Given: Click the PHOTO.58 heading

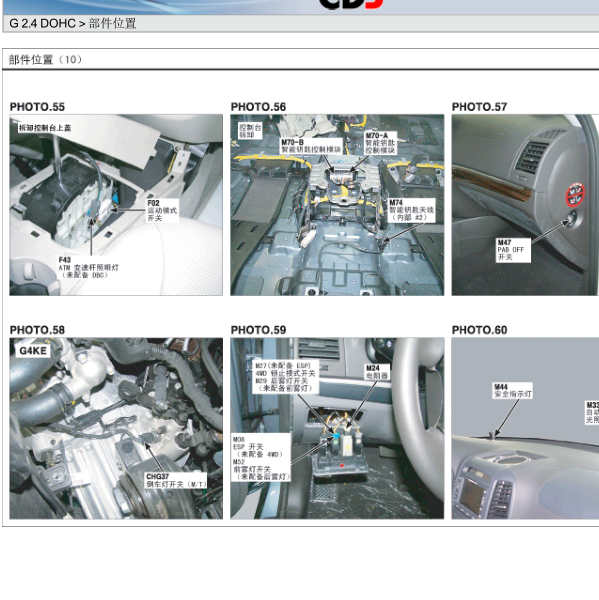Looking at the screenshot, I should point(37,330).
